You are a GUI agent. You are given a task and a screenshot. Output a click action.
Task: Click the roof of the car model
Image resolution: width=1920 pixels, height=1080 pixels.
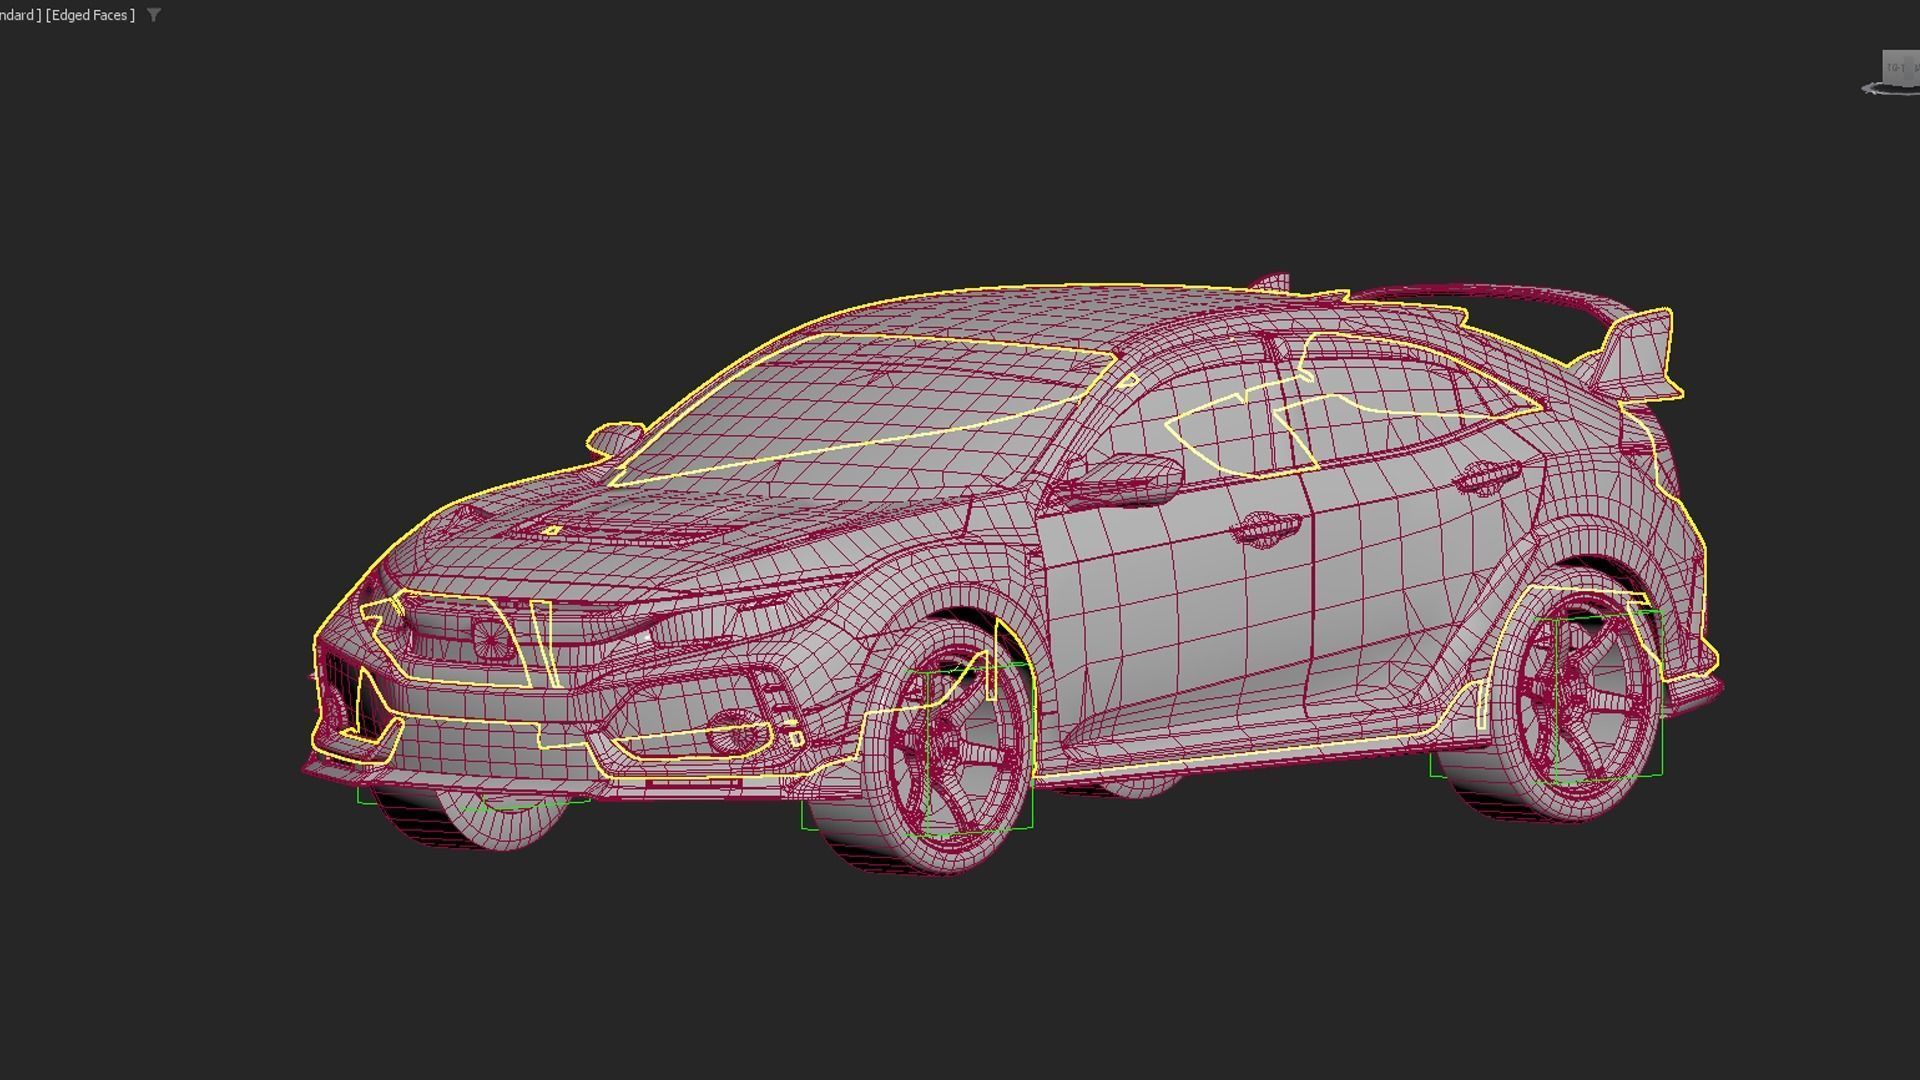[x=1100, y=310]
